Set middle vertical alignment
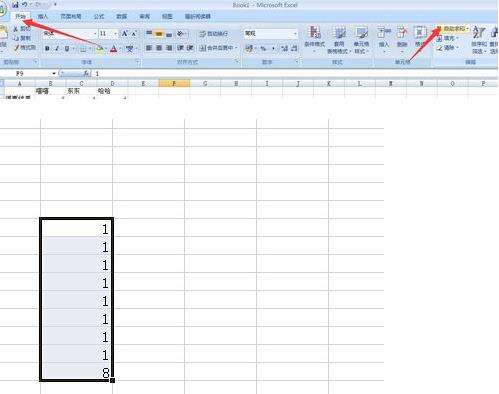 click(x=159, y=33)
